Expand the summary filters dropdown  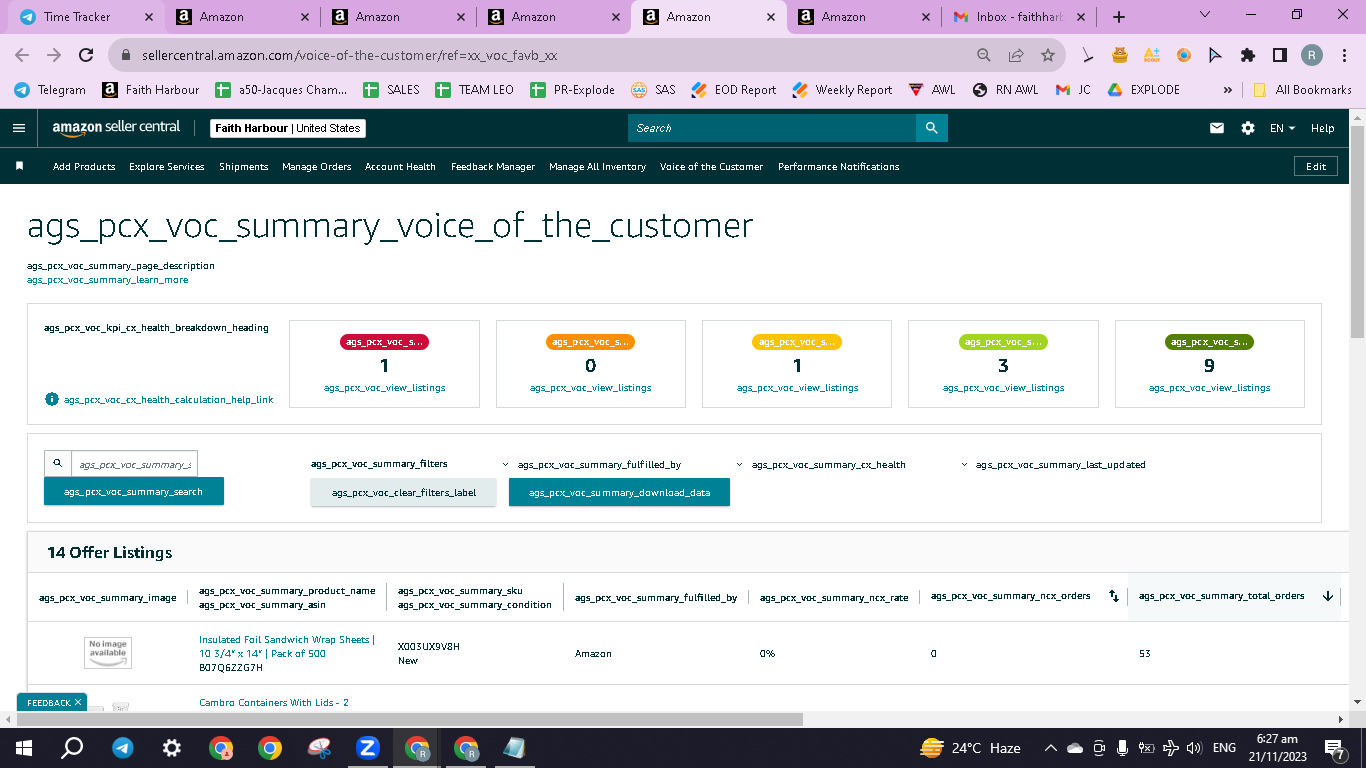click(x=379, y=464)
